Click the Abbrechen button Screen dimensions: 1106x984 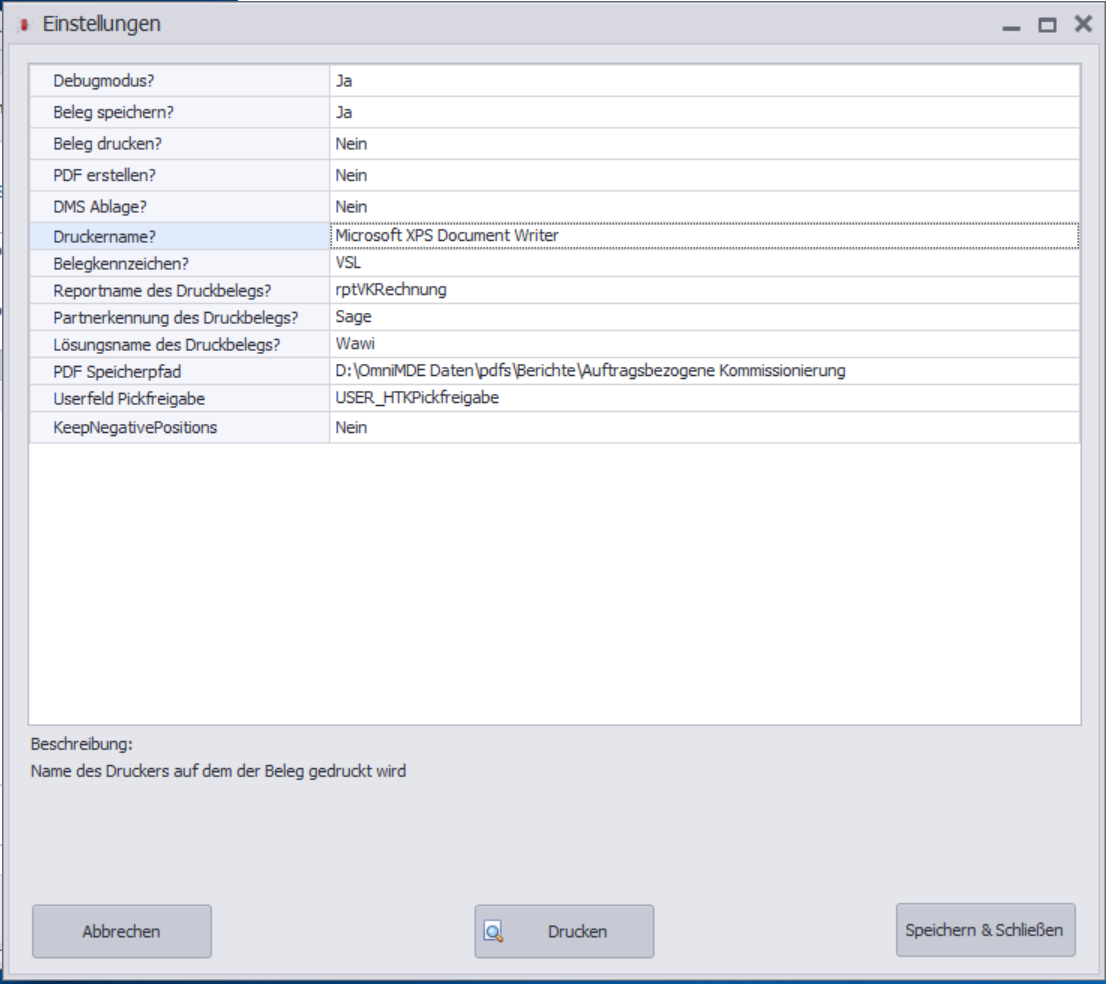122,931
